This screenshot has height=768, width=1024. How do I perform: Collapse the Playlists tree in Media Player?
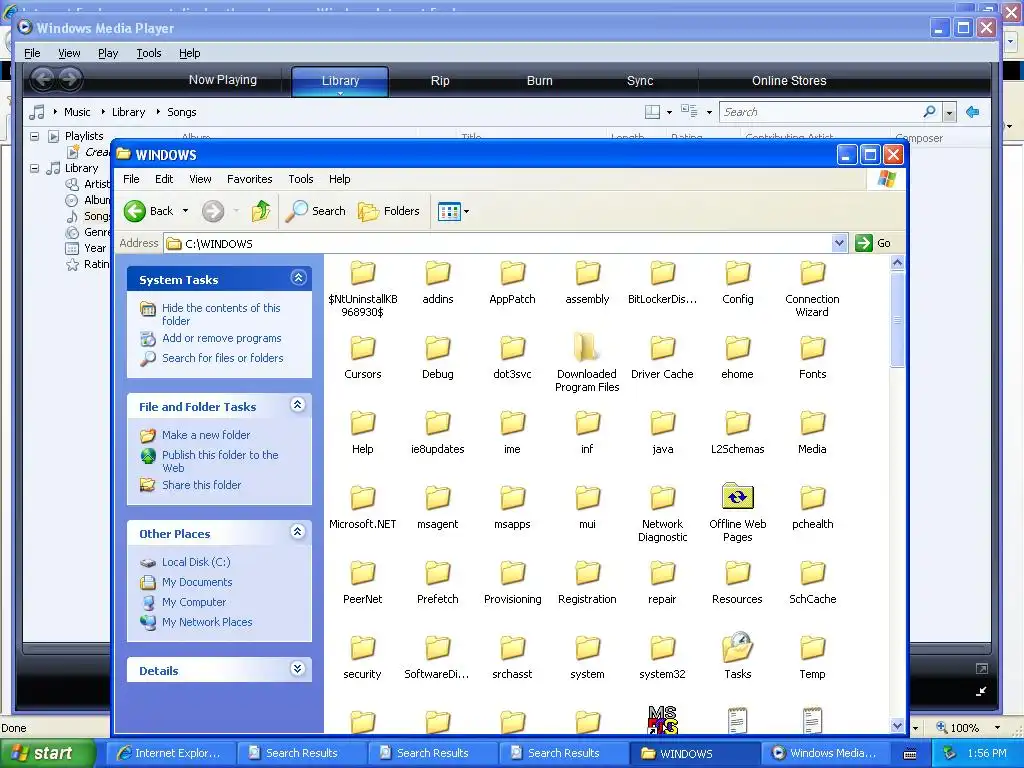pyautogui.click(x=35, y=136)
